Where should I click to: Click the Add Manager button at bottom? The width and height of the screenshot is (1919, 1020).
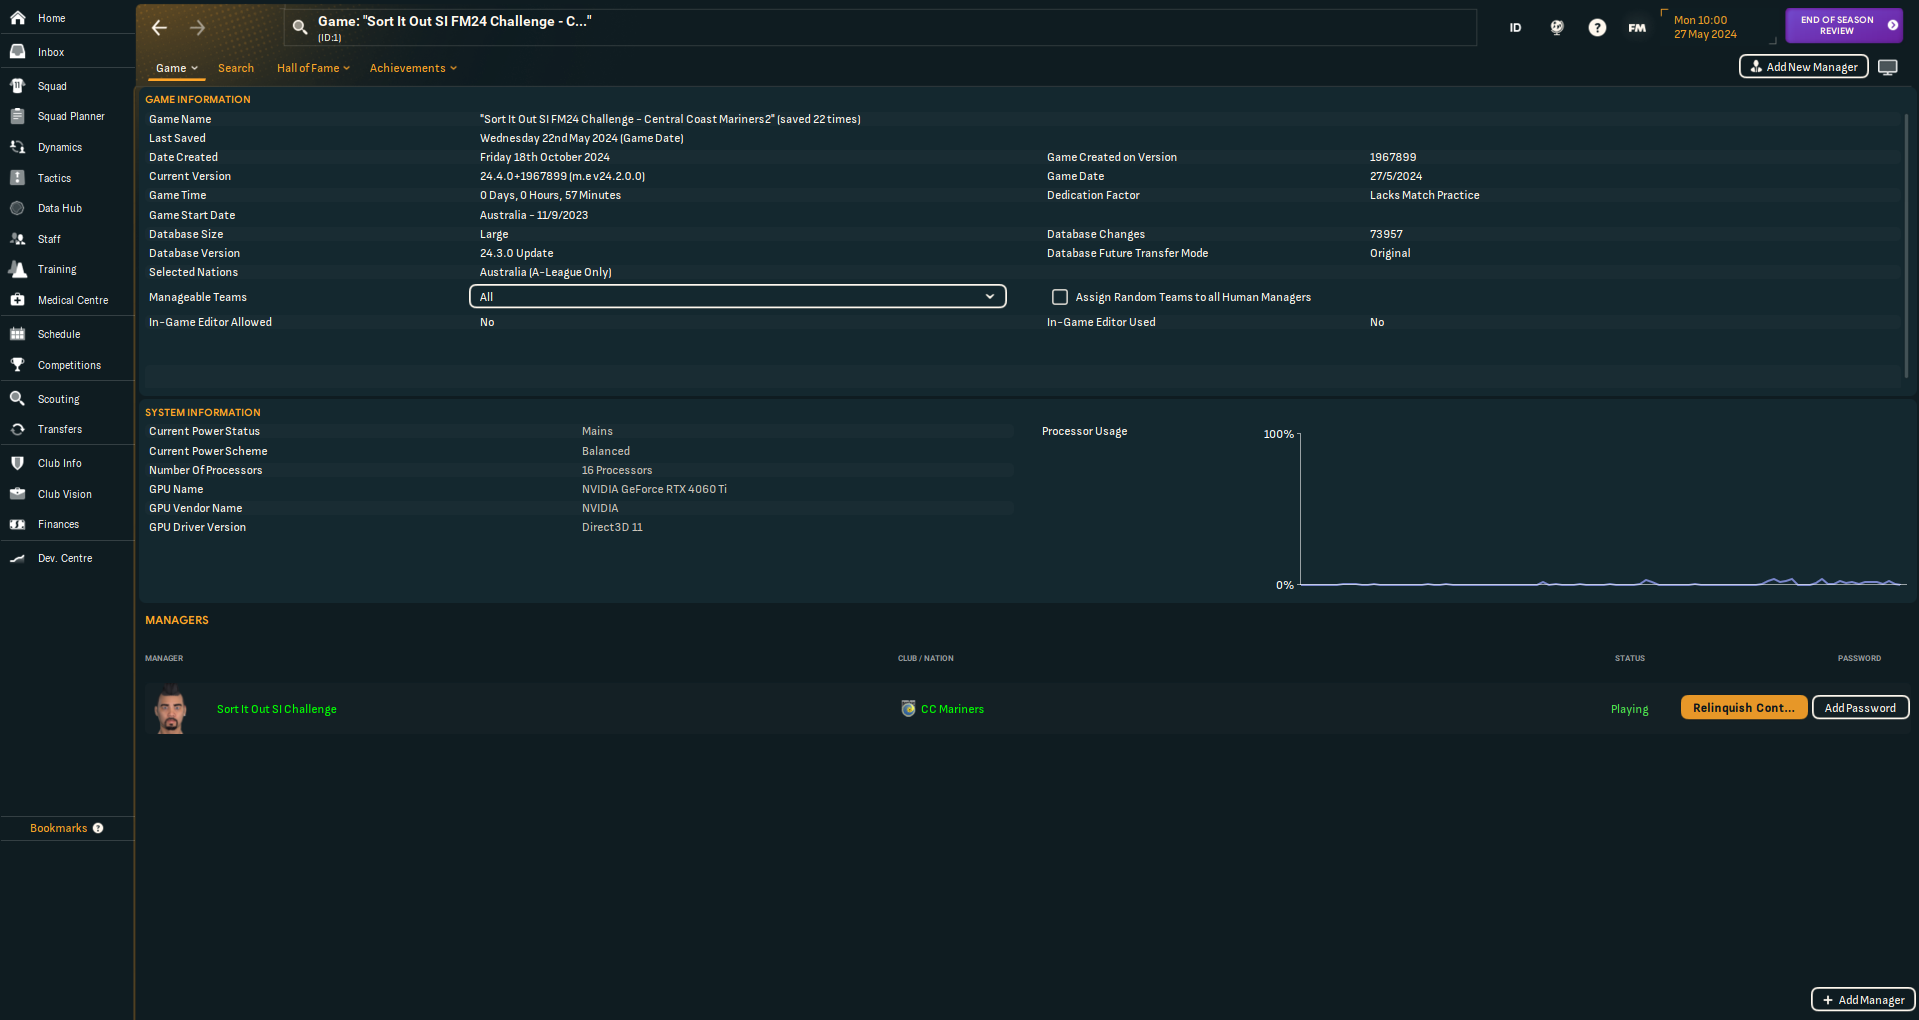[x=1863, y=1000]
